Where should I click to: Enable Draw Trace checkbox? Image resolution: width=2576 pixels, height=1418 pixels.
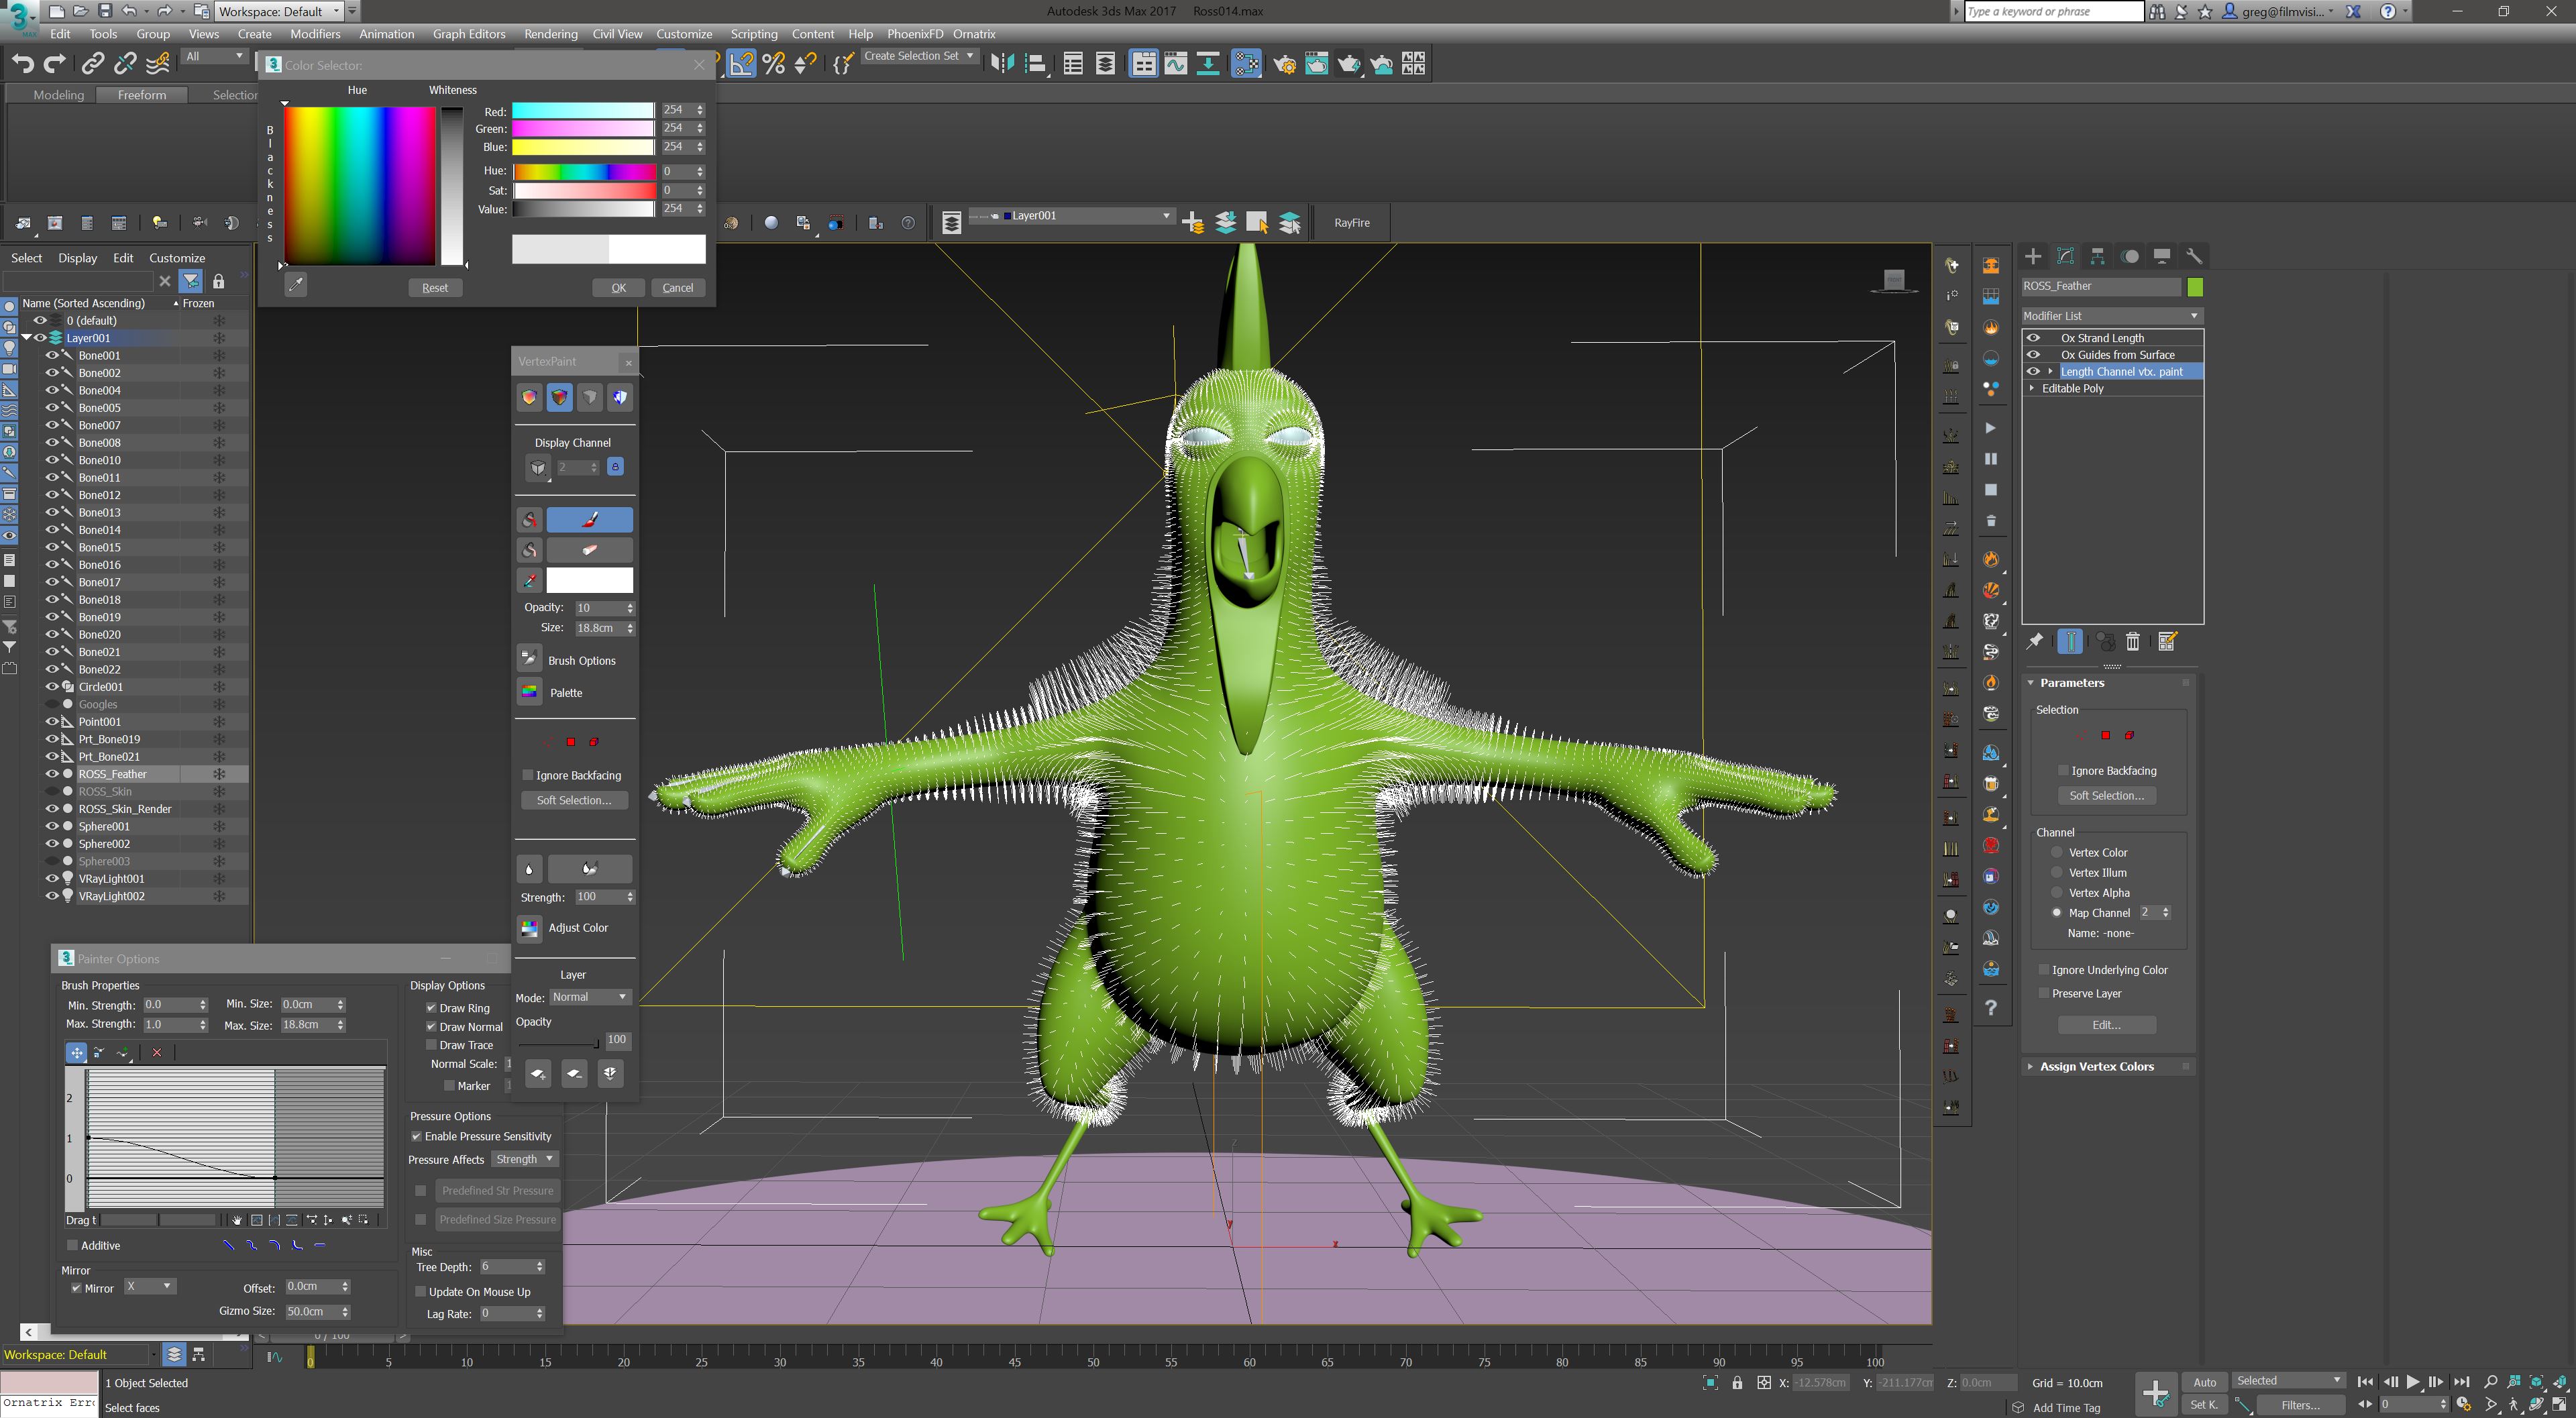[432, 1045]
